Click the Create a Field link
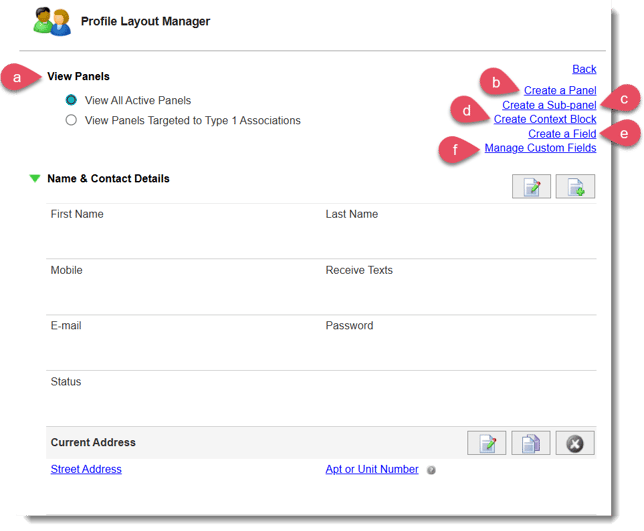The width and height of the screenshot is (644, 531). point(561,134)
